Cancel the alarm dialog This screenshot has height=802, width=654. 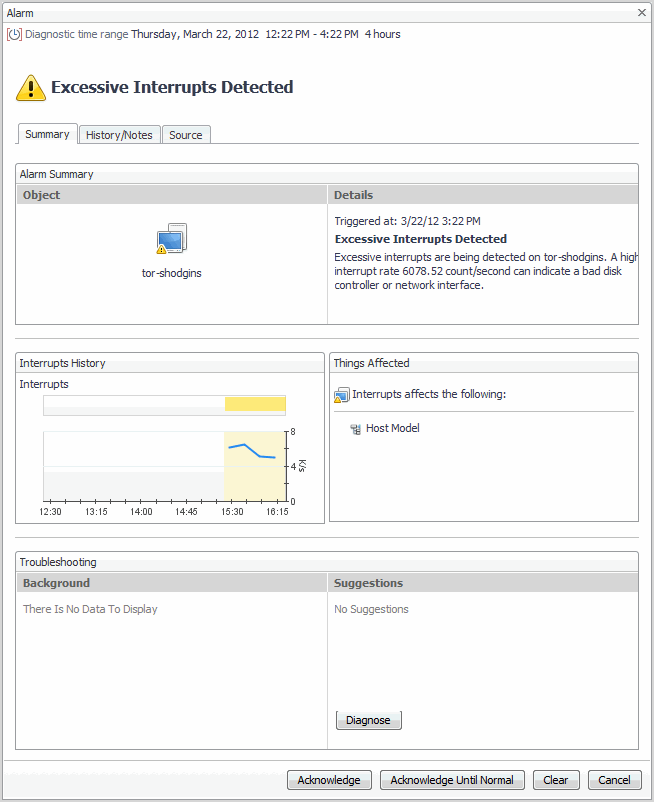point(614,780)
